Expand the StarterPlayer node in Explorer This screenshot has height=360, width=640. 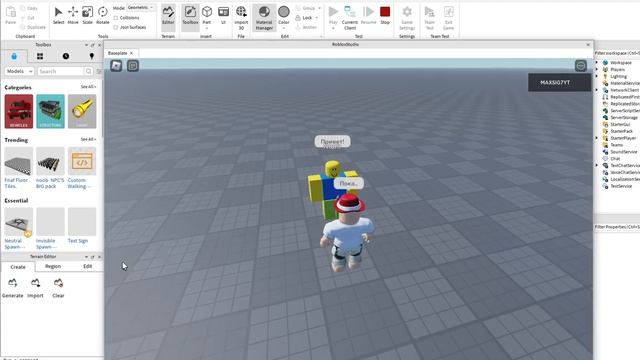tap(597, 138)
